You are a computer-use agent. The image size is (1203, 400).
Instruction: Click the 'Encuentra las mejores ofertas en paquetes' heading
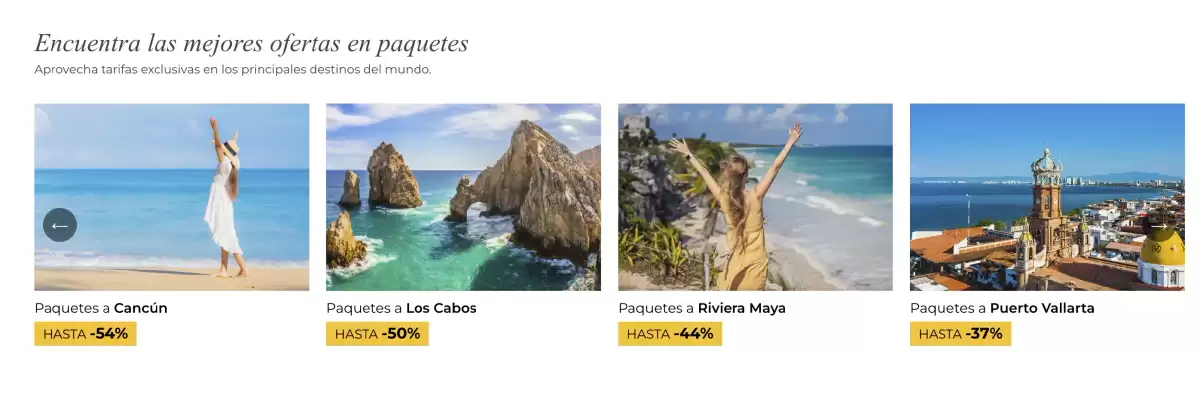[251, 44]
